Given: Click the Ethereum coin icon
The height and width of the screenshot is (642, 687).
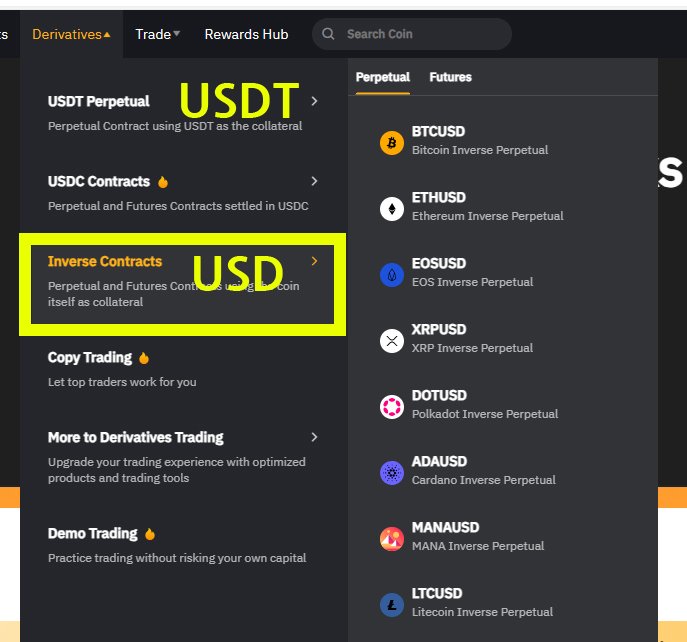Looking at the screenshot, I should [392, 209].
